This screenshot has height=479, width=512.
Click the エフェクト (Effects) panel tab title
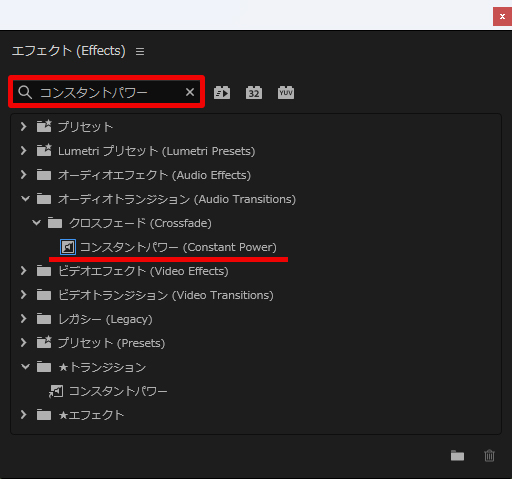tap(69, 51)
